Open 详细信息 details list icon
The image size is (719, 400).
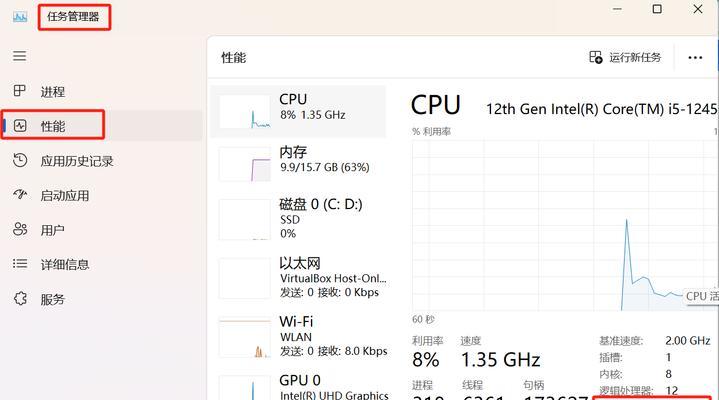(20, 264)
